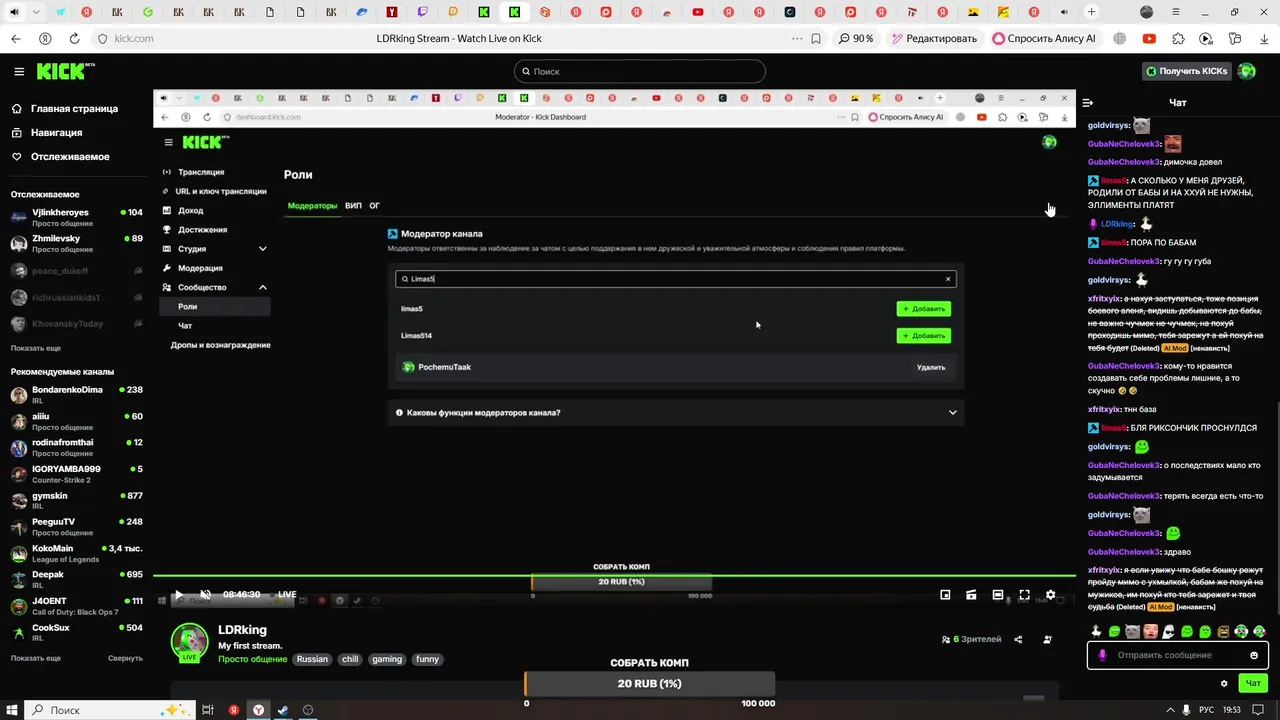This screenshot has height=720, width=1280.
Task: Open Steam from the taskbar
Action: pos(283,710)
